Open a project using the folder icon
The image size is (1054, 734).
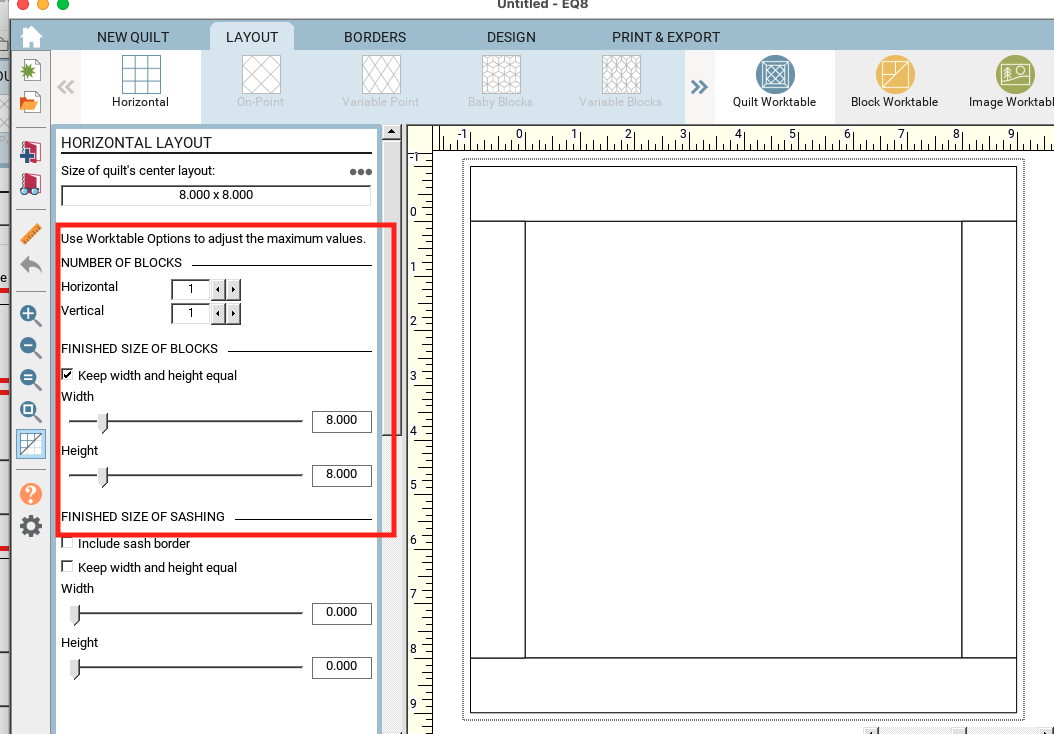(30, 102)
